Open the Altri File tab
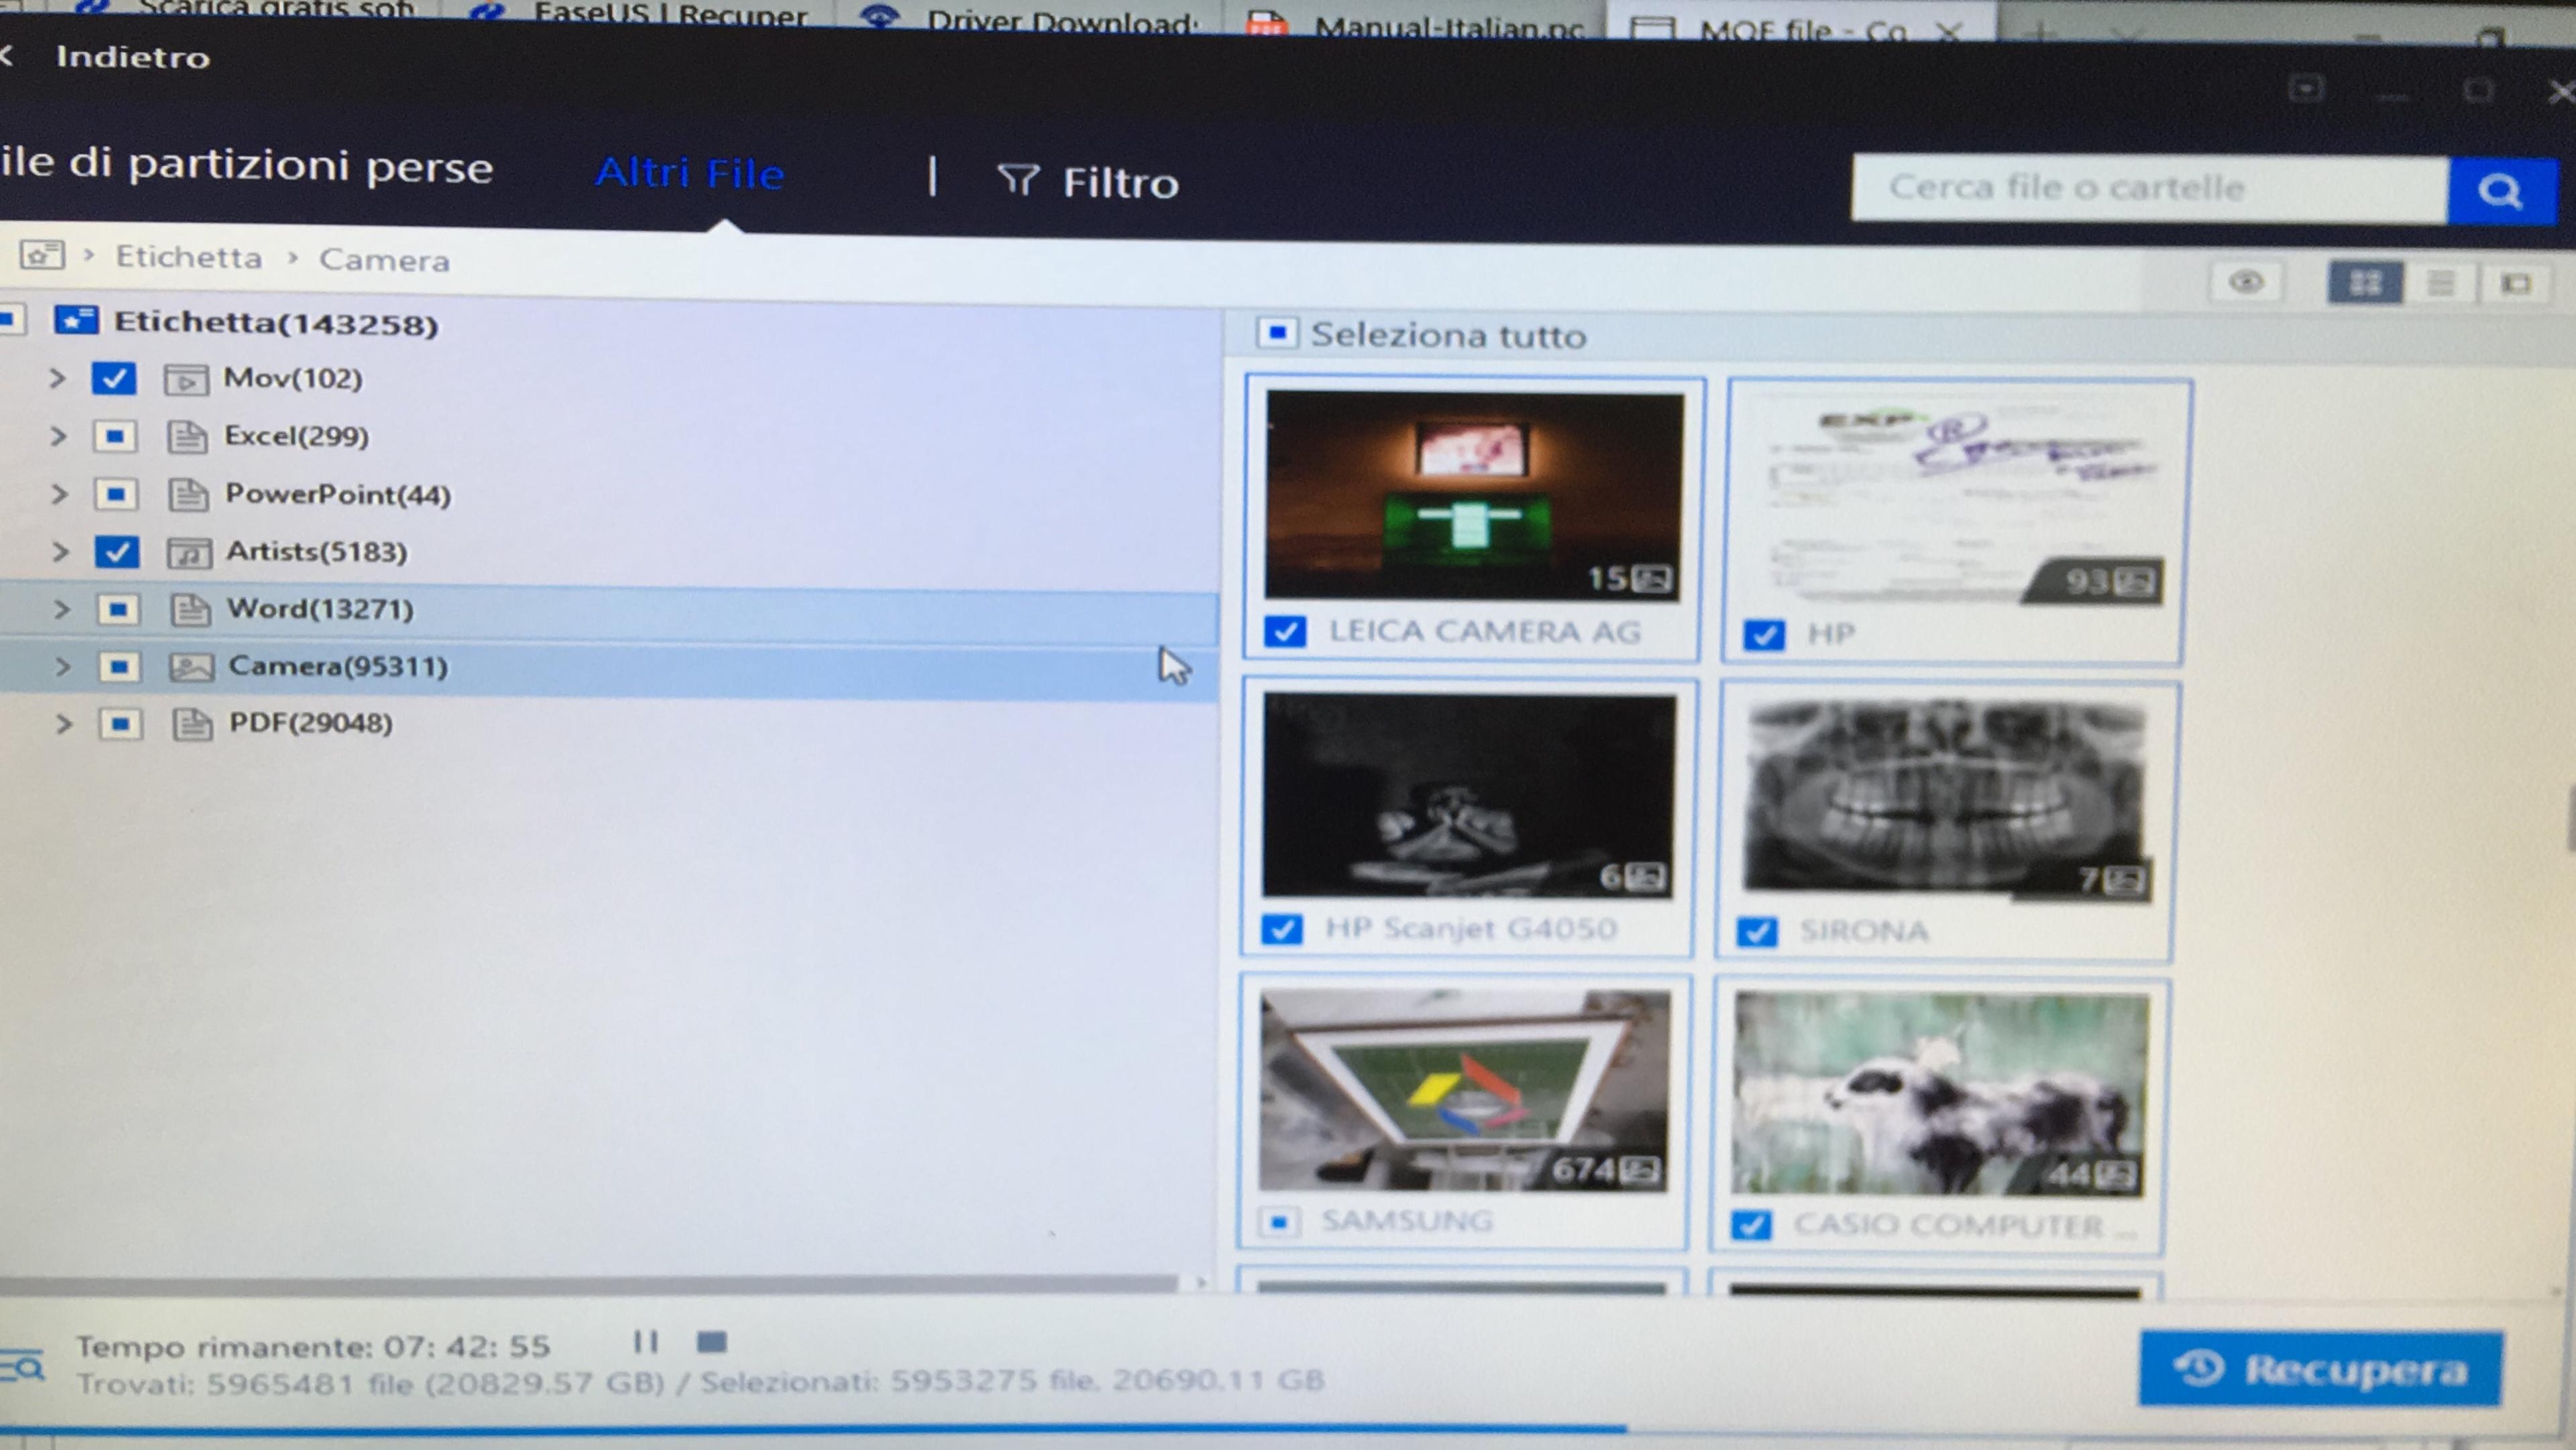This screenshot has height=1450, width=2576. (690, 173)
